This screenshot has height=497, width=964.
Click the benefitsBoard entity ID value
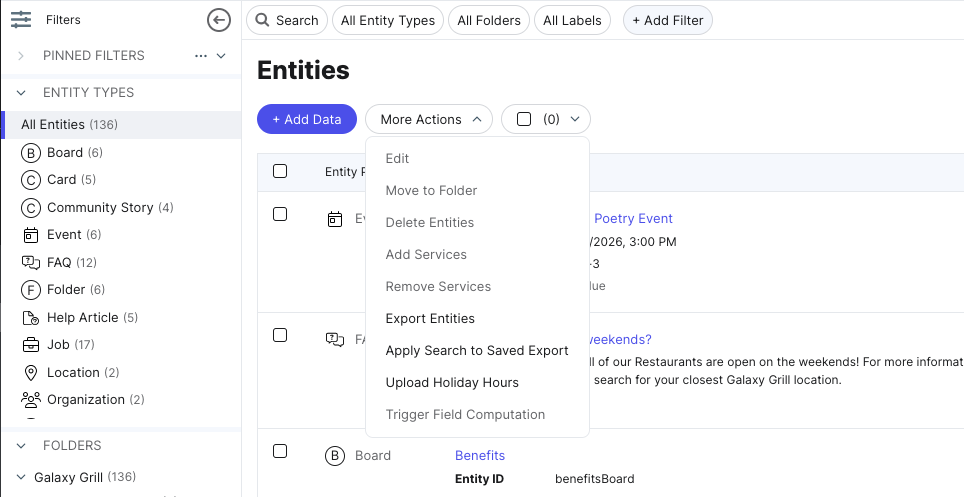click(x=595, y=479)
